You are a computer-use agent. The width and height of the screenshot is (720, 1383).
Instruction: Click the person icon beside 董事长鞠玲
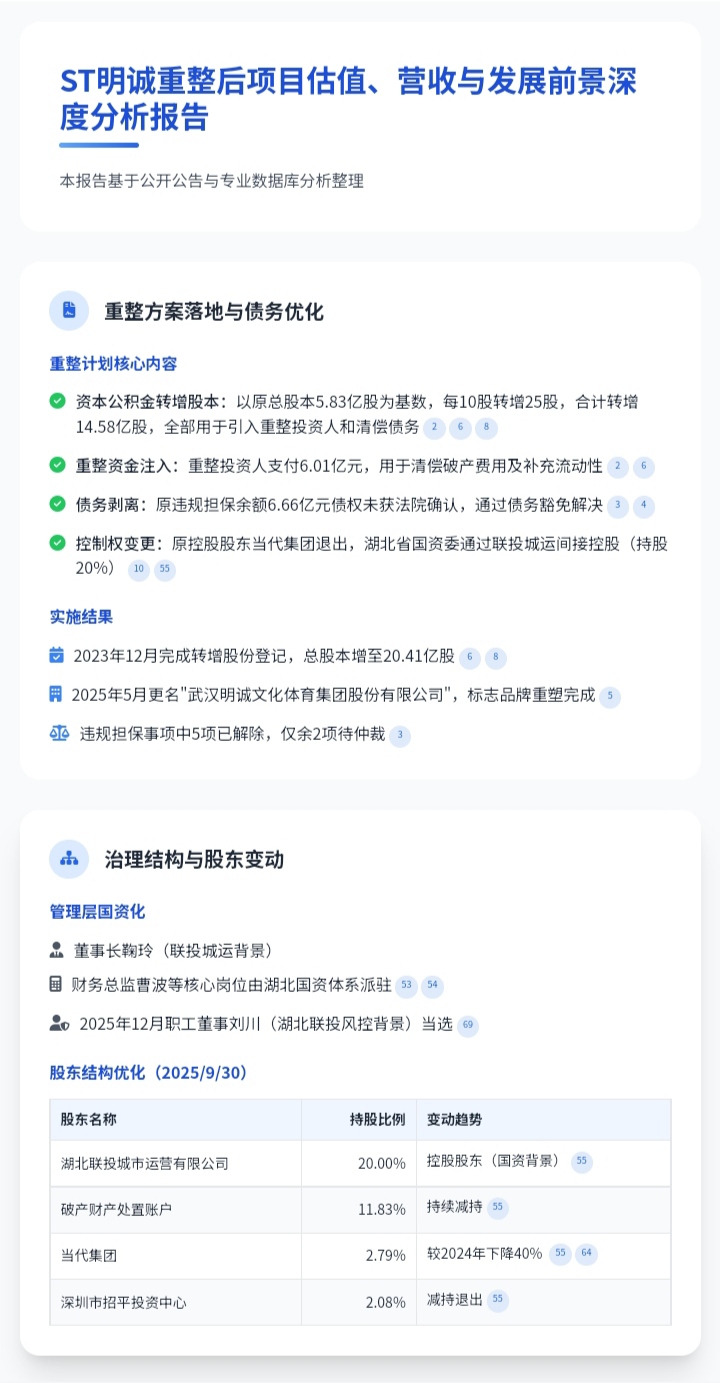57,949
